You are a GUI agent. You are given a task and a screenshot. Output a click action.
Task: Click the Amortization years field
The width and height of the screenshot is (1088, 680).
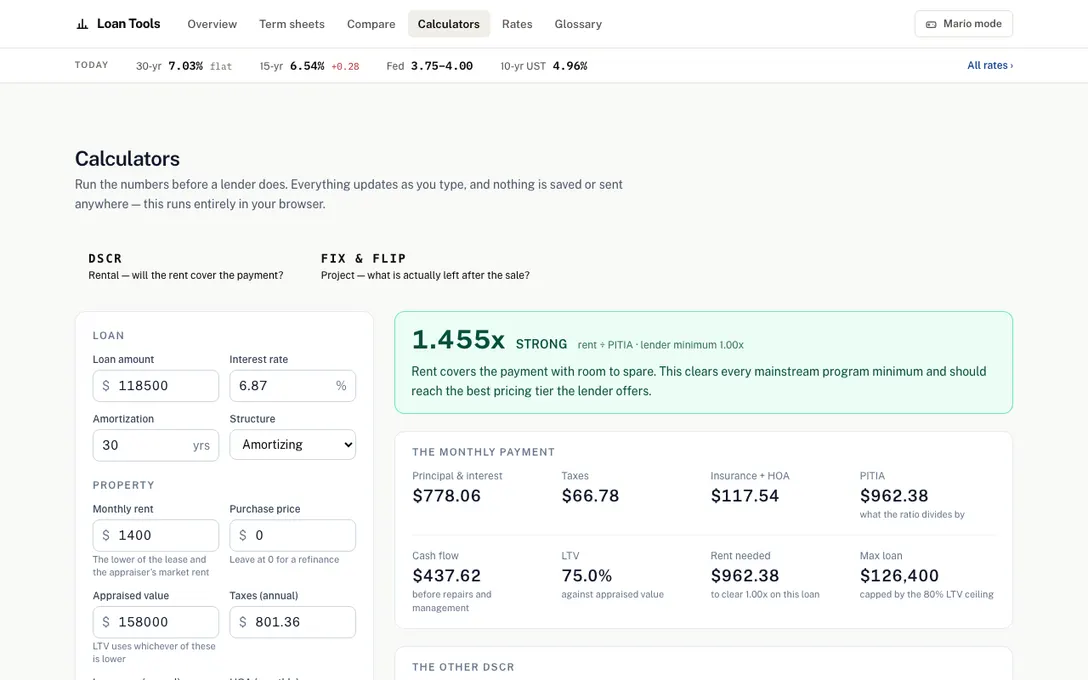pos(155,445)
